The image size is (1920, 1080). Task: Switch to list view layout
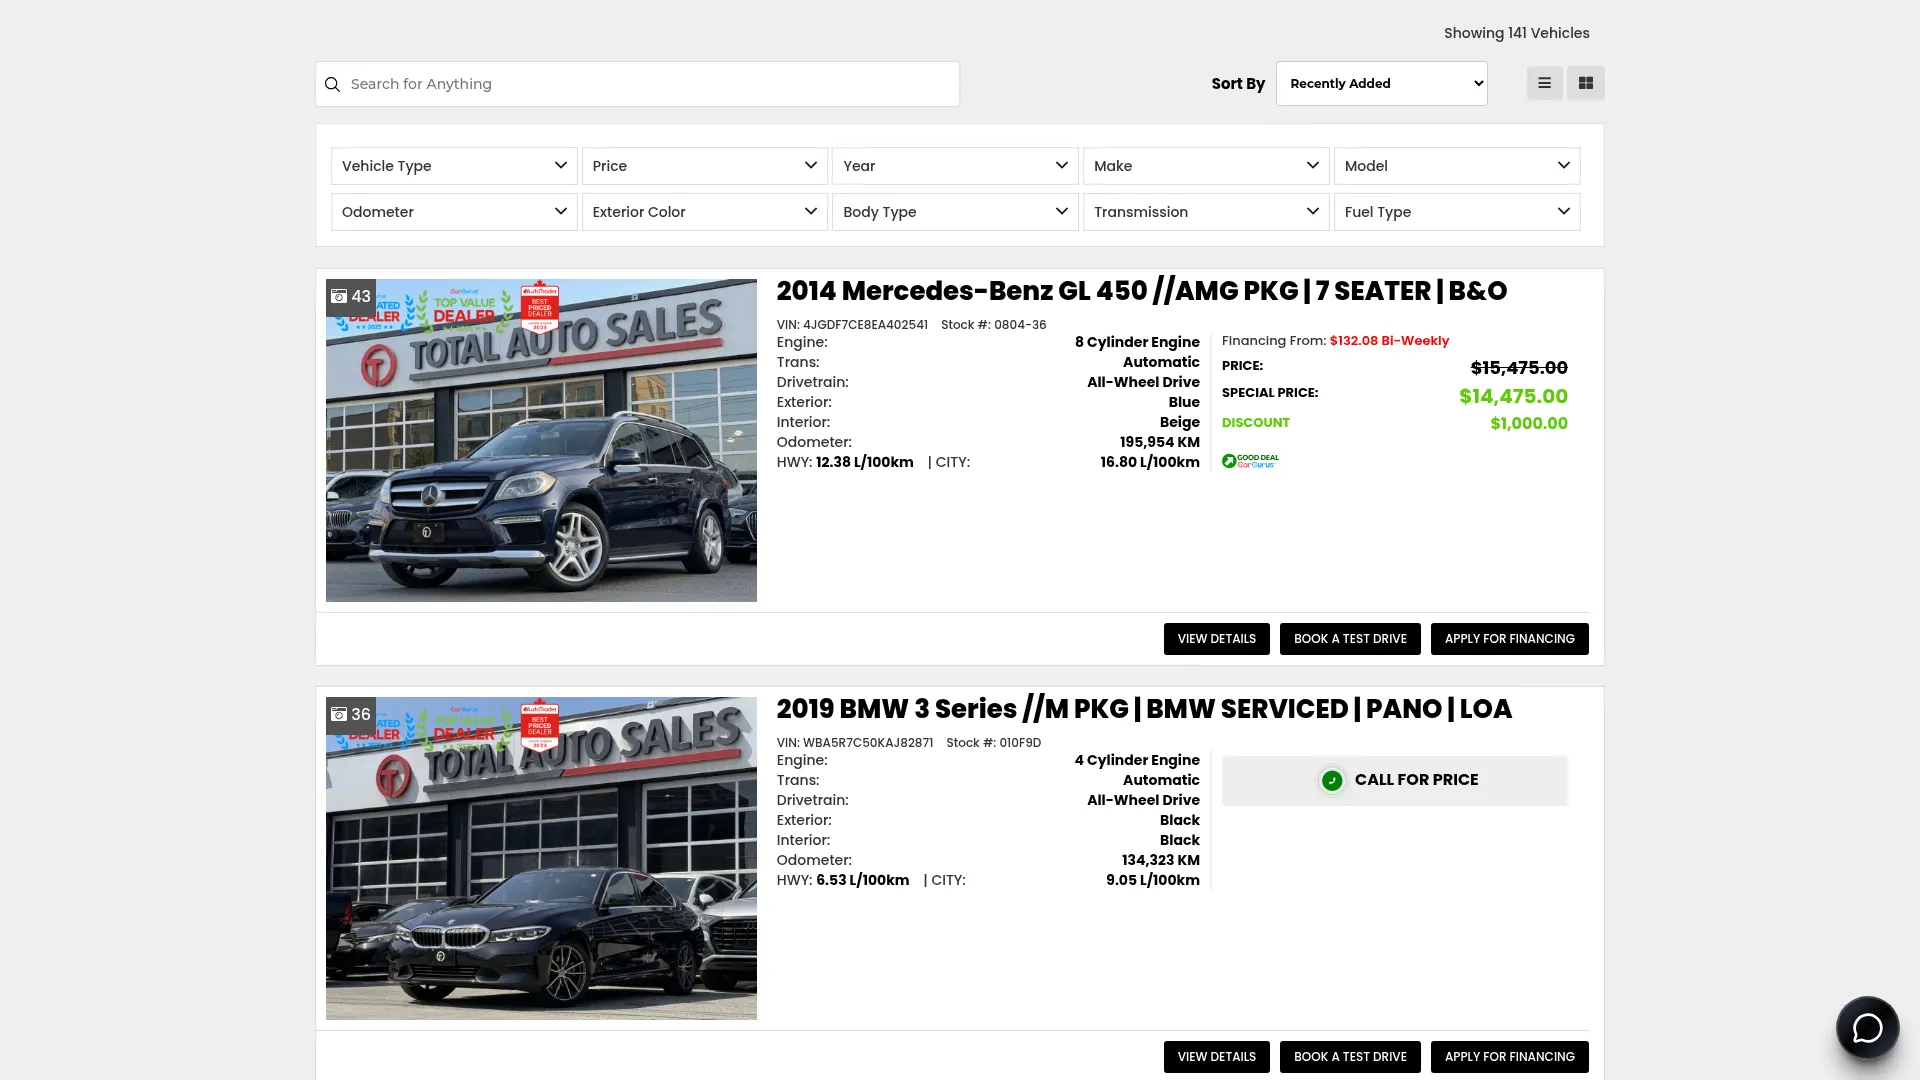[x=1544, y=83]
